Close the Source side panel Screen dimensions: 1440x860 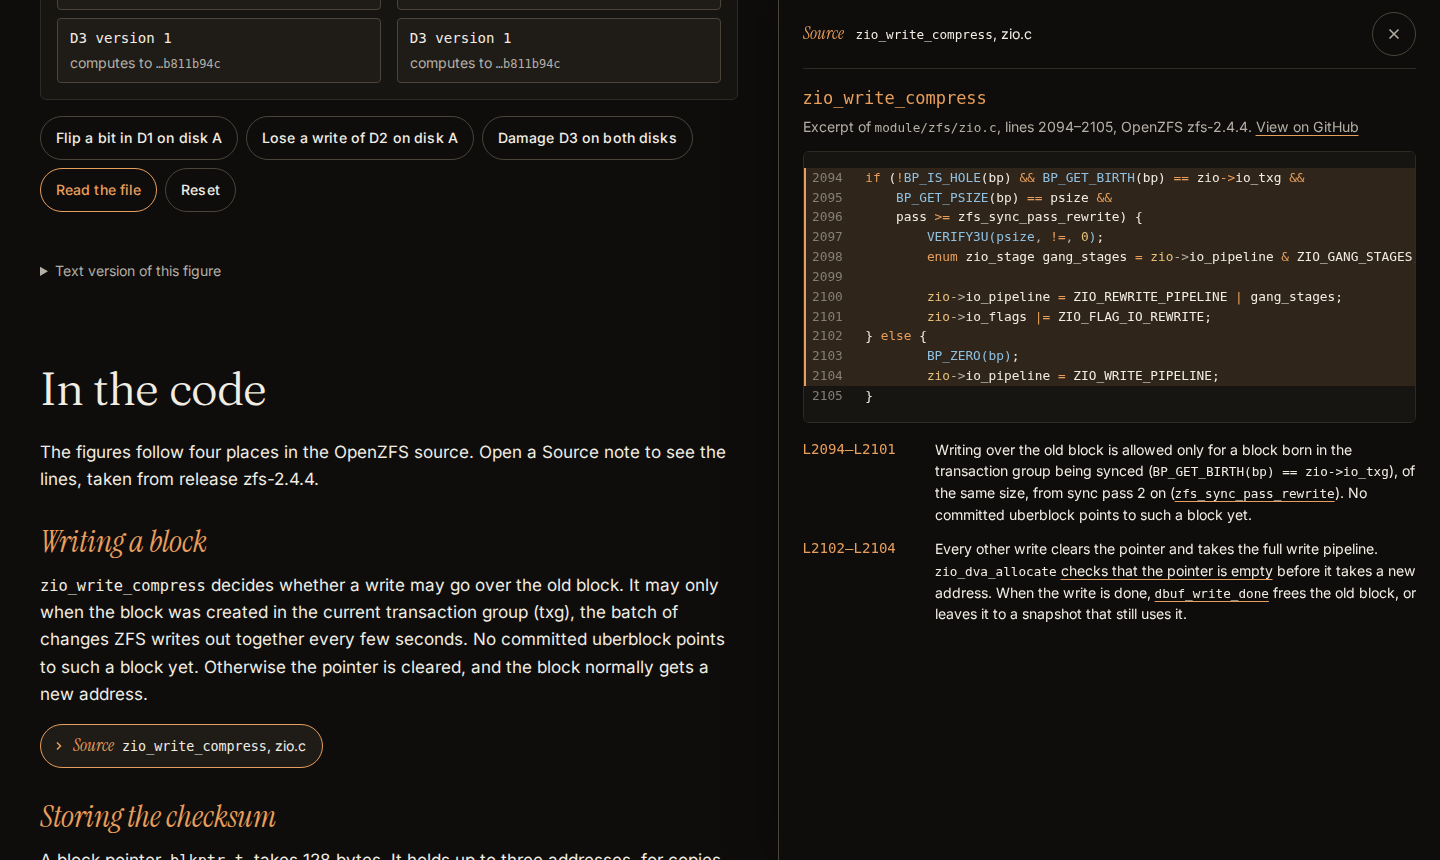click(x=1393, y=34)
